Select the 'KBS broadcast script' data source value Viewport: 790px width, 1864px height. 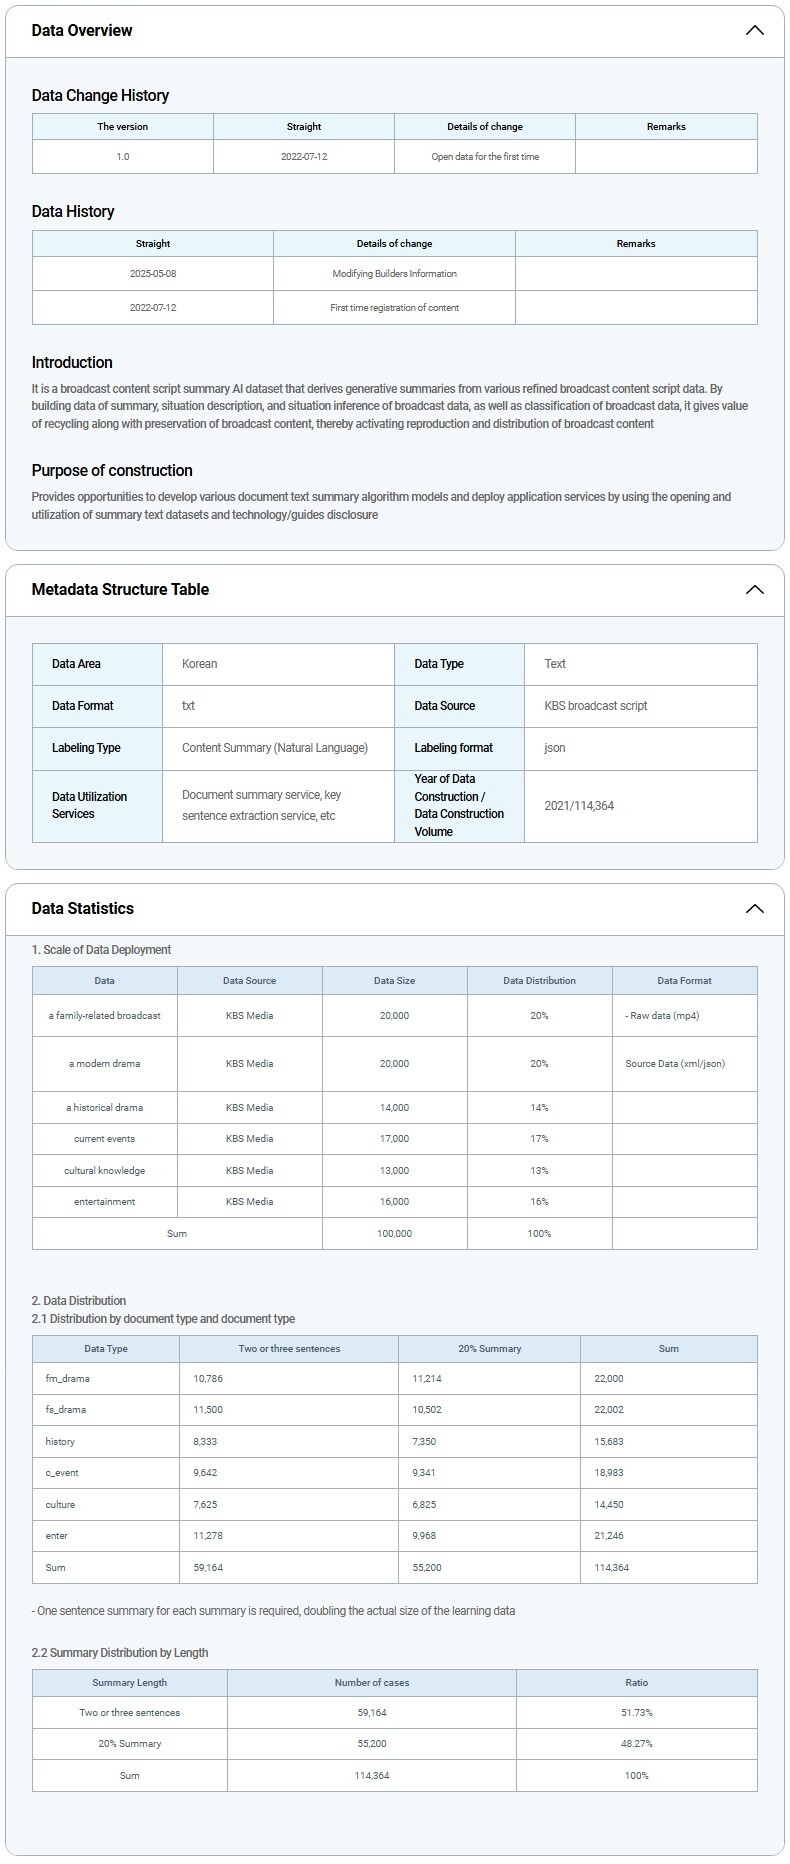[x=595, y=705]
